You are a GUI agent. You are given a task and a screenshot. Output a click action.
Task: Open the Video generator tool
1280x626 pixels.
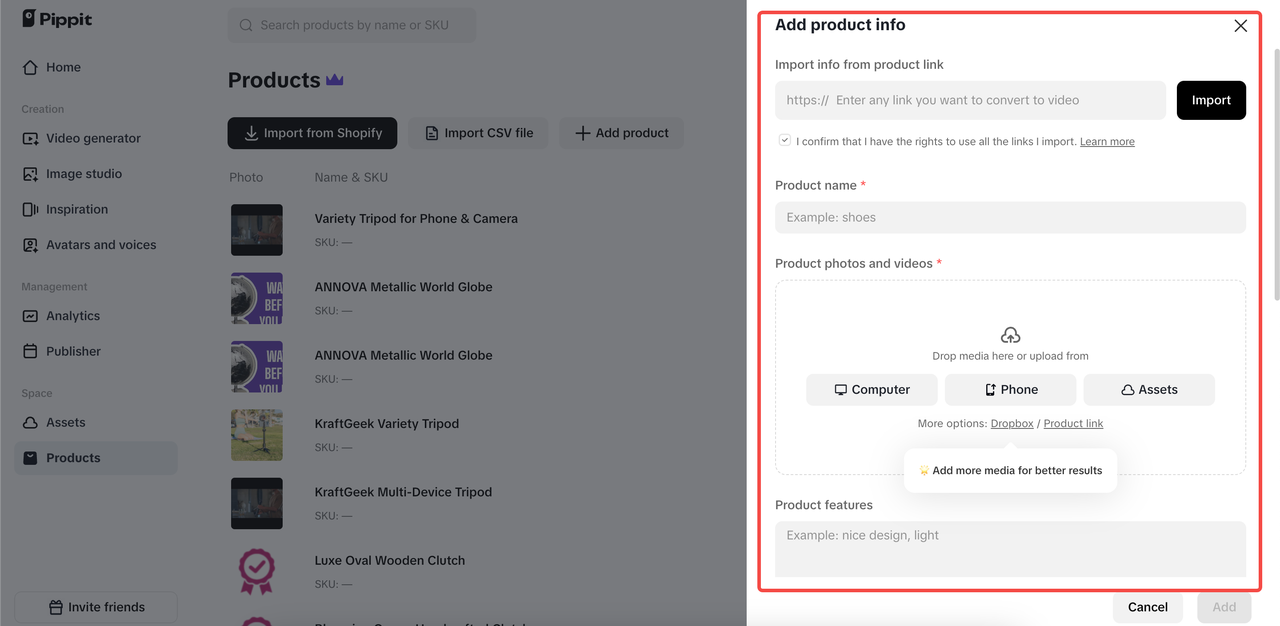pos(94,138)
